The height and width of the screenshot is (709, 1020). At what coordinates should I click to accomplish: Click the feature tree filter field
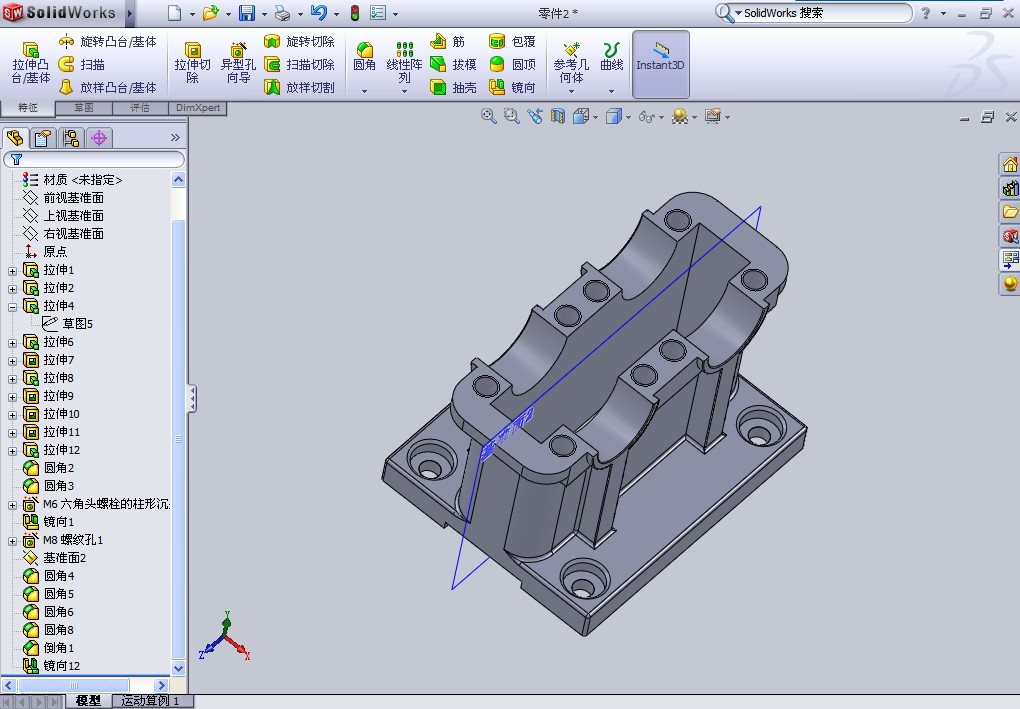click(x=94, y=159)
